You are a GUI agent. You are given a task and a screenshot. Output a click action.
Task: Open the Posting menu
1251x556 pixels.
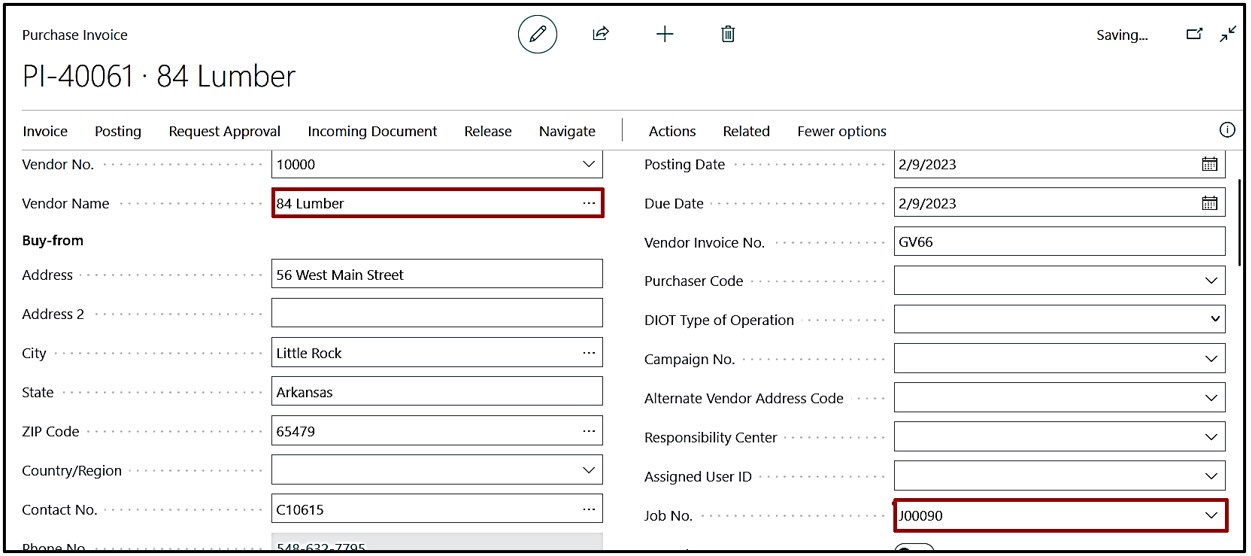pyautogui.click(x=118, y=132)
